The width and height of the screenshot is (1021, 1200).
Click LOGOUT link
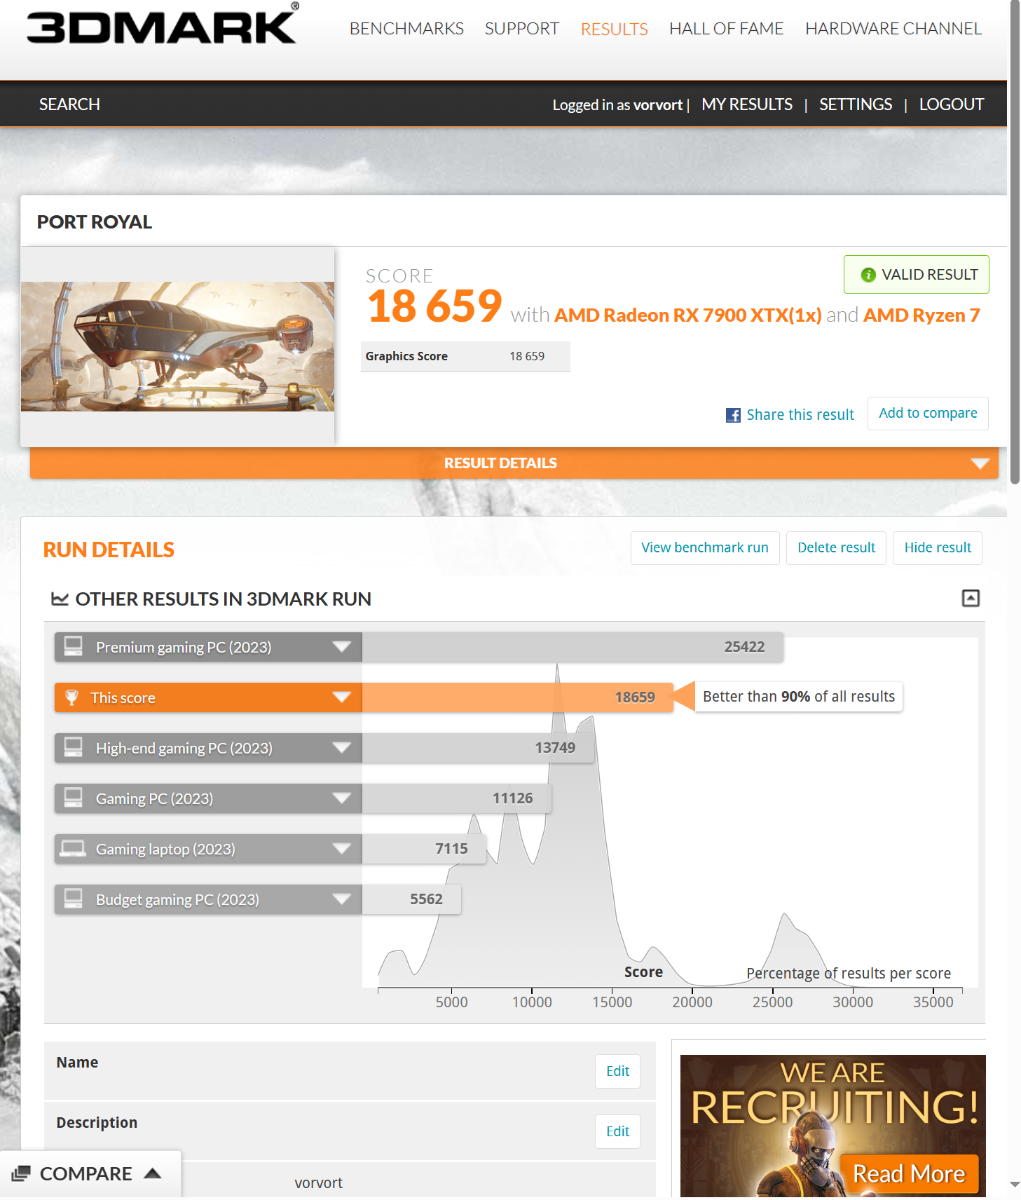[951, 104]
